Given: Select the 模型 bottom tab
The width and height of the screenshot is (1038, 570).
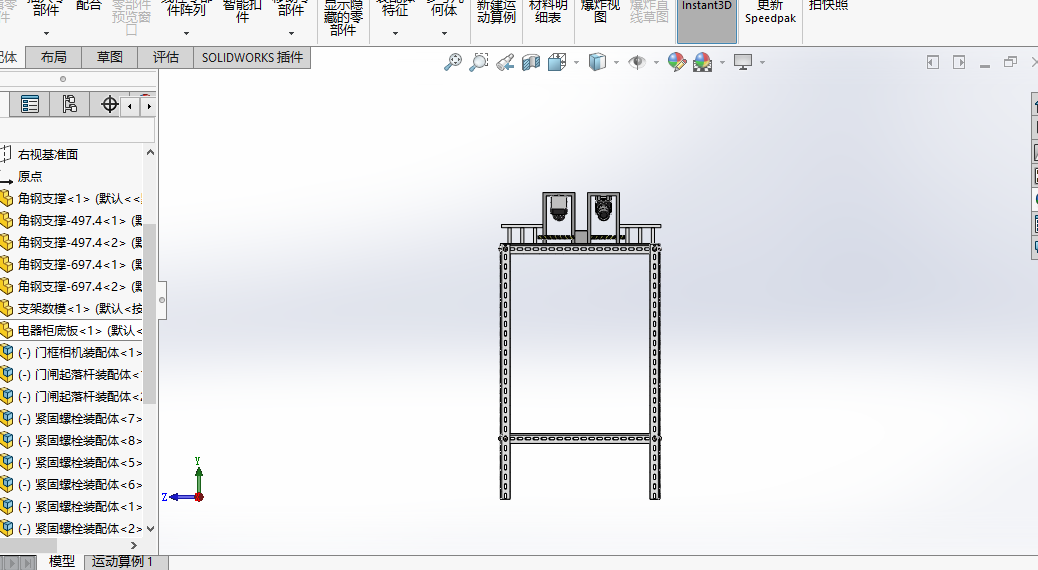Looking at the screenshot, I should click(62, 561).
